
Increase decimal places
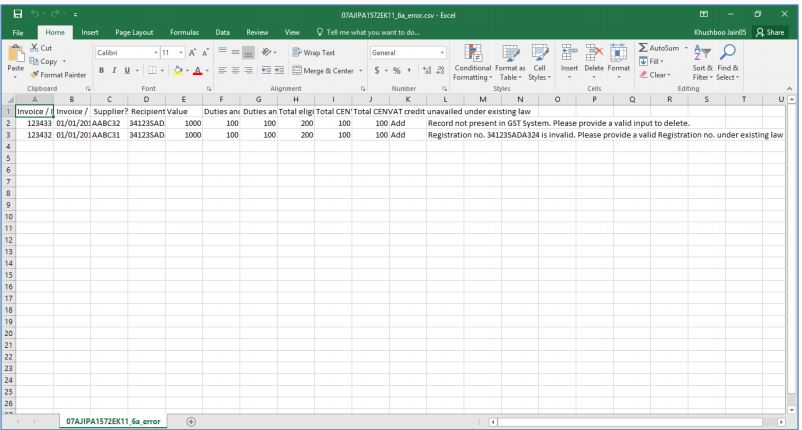(427, 71)
